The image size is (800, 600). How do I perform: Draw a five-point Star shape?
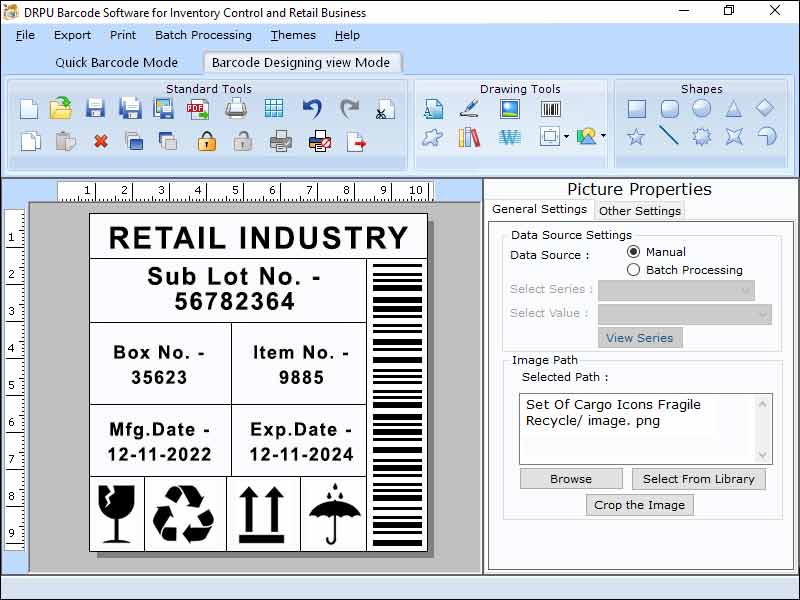(x=636, y=137)
